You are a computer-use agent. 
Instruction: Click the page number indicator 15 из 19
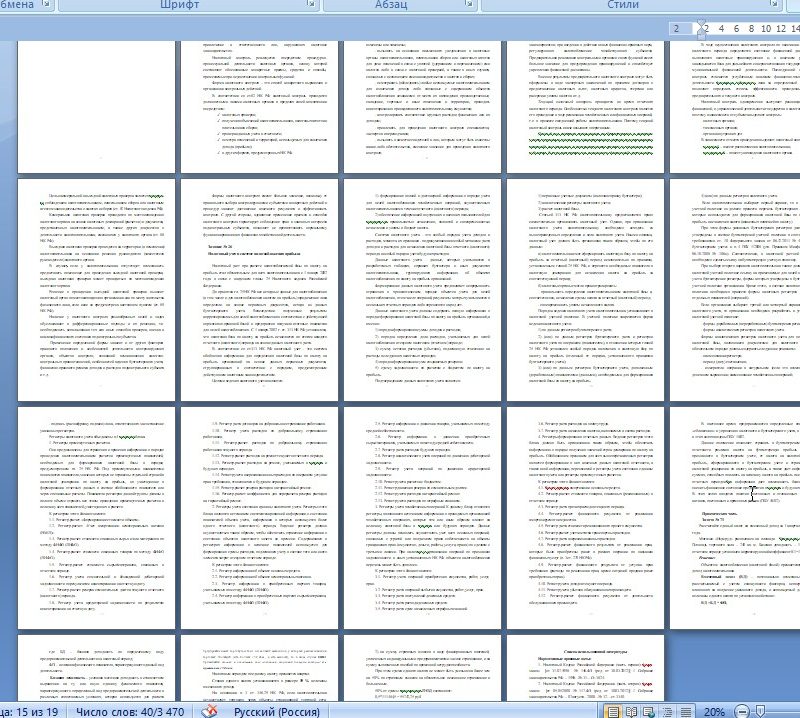(31, 709)
